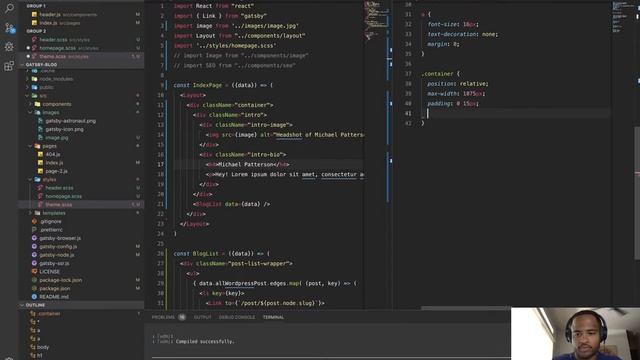Open theme.scss from Group 2 open editors

(x=53, y=56)
